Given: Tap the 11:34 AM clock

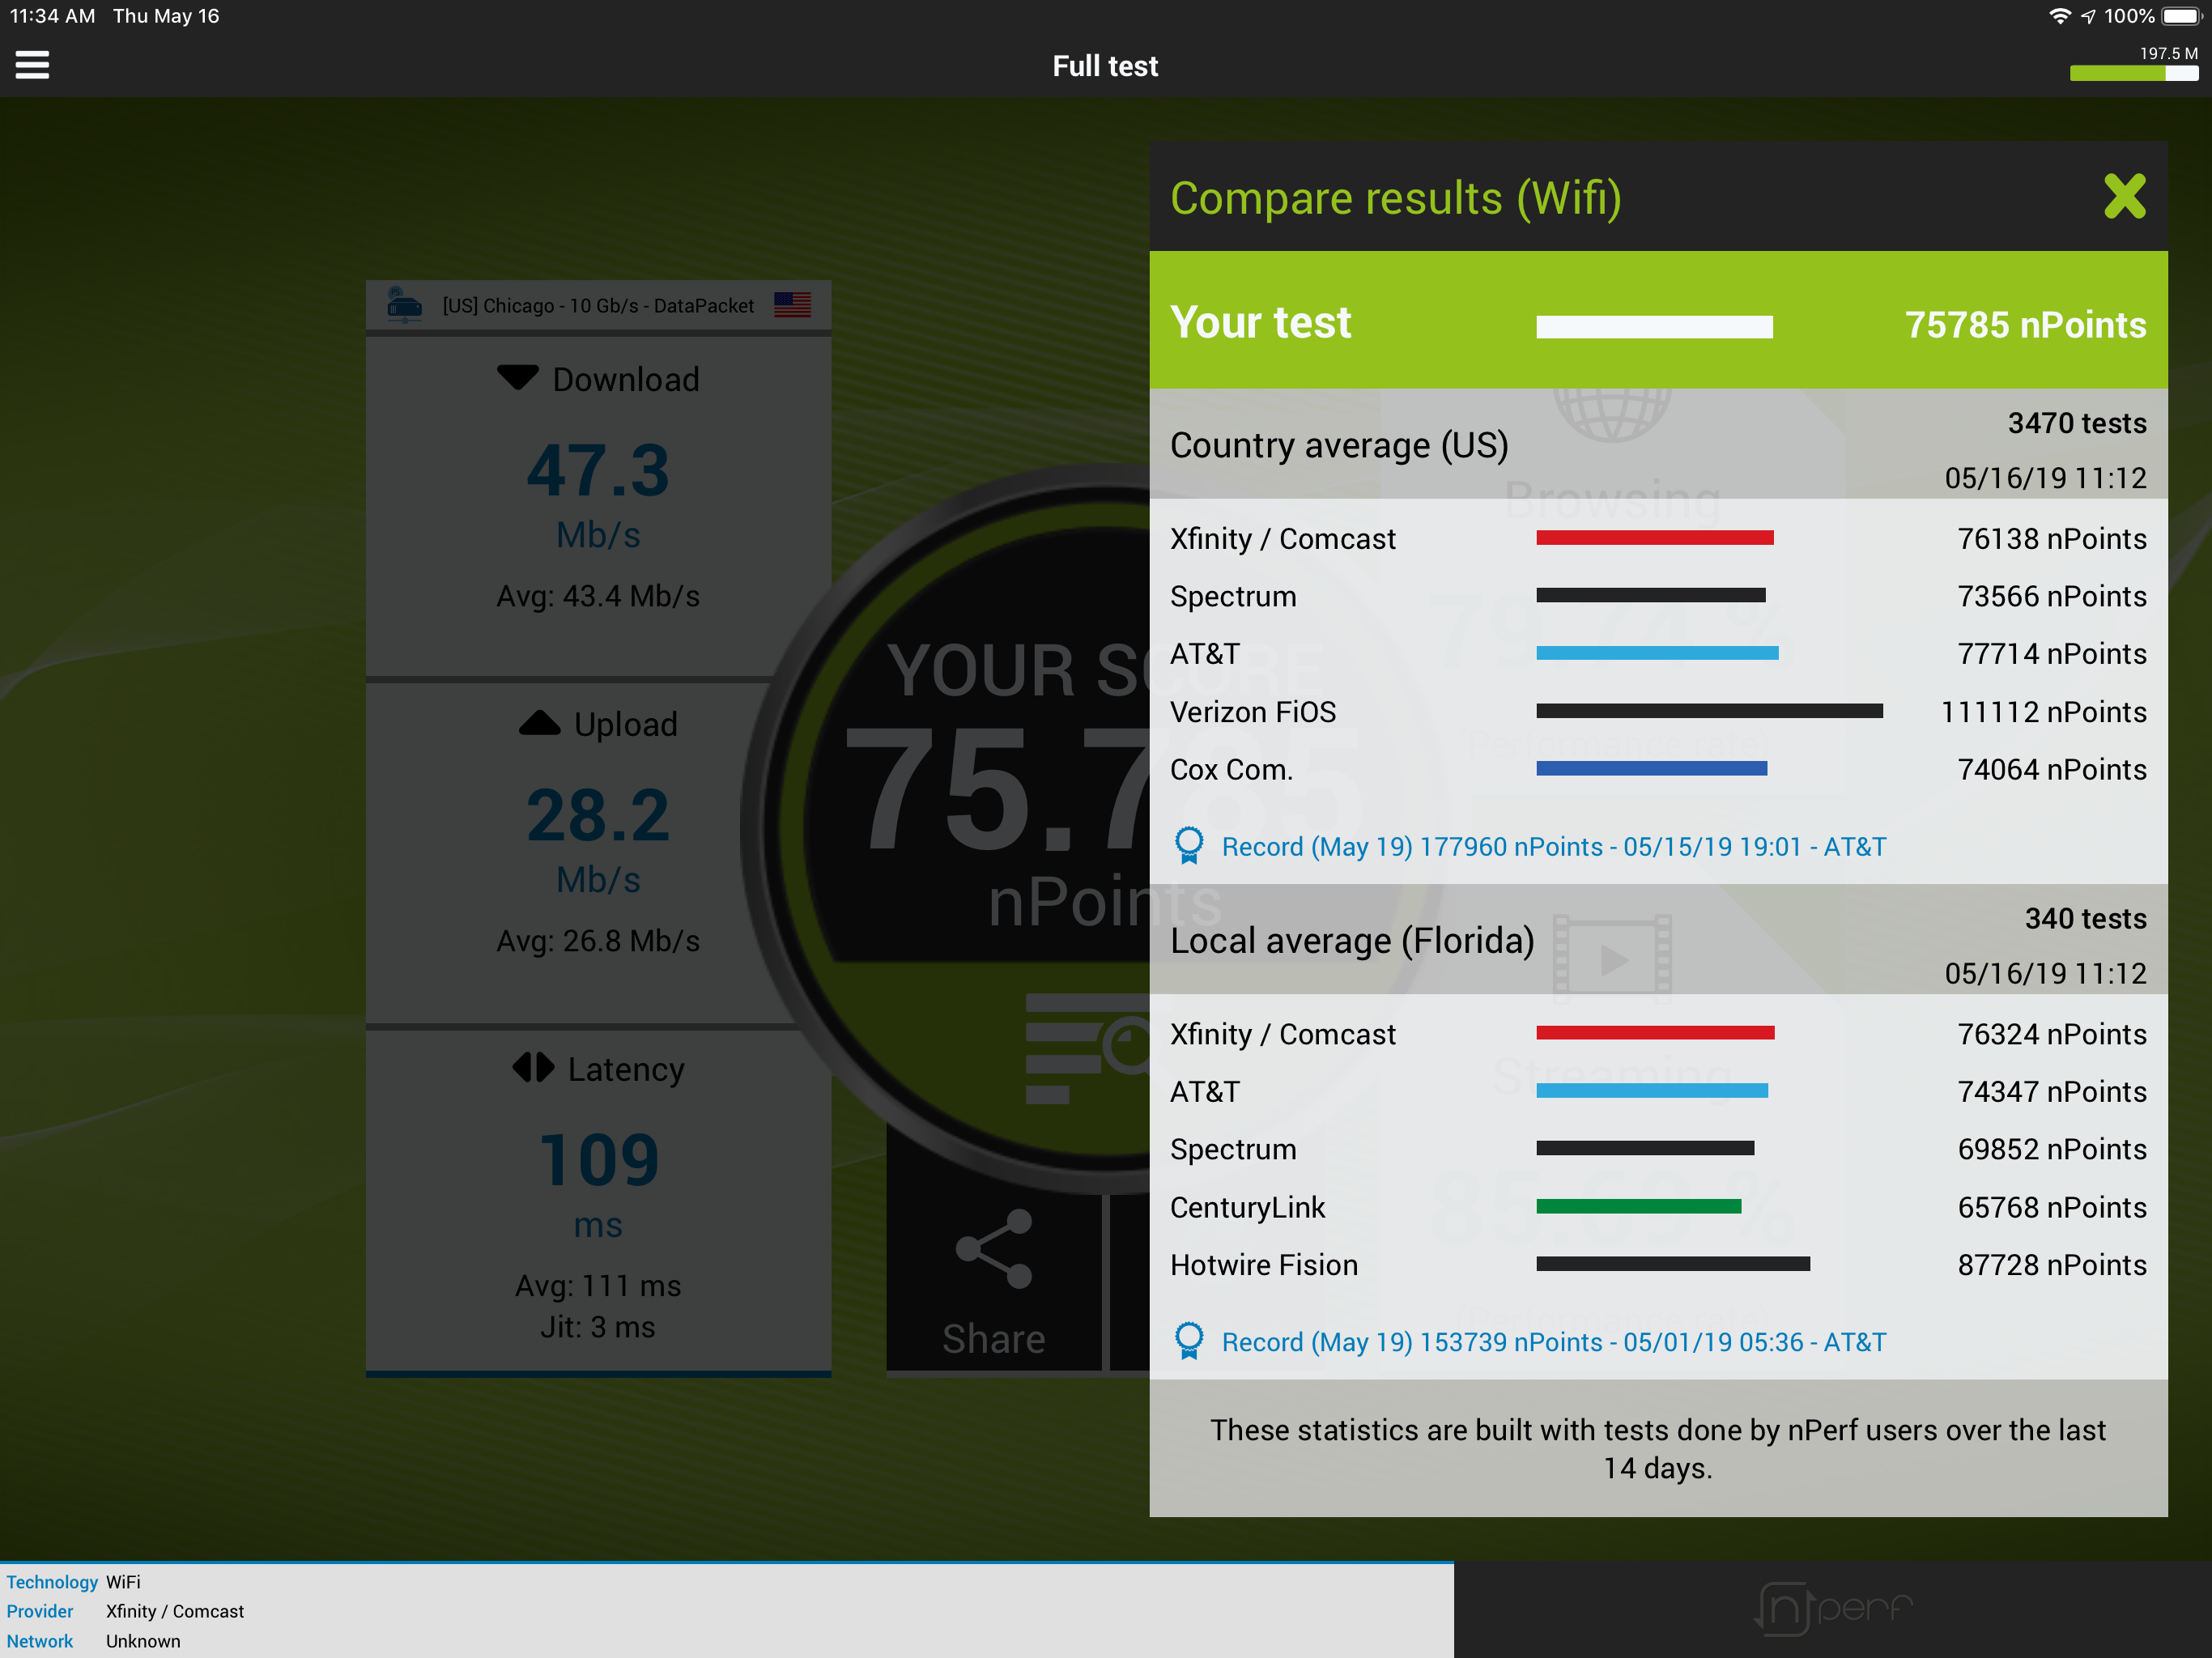Looking at the screenshot, I should pos(52,16).
